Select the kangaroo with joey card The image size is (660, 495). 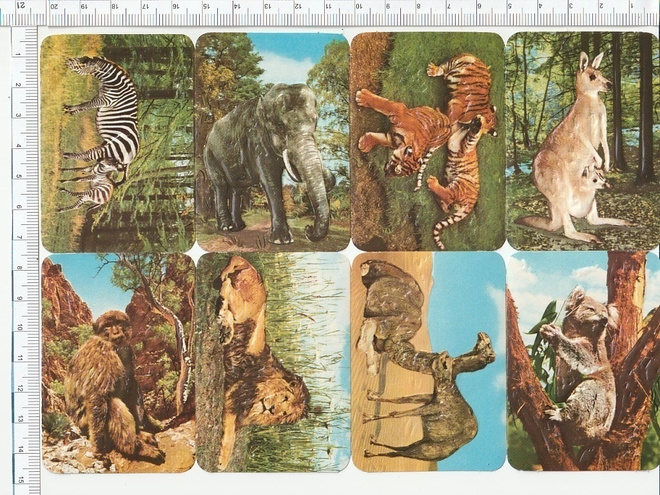coord(583,141)
